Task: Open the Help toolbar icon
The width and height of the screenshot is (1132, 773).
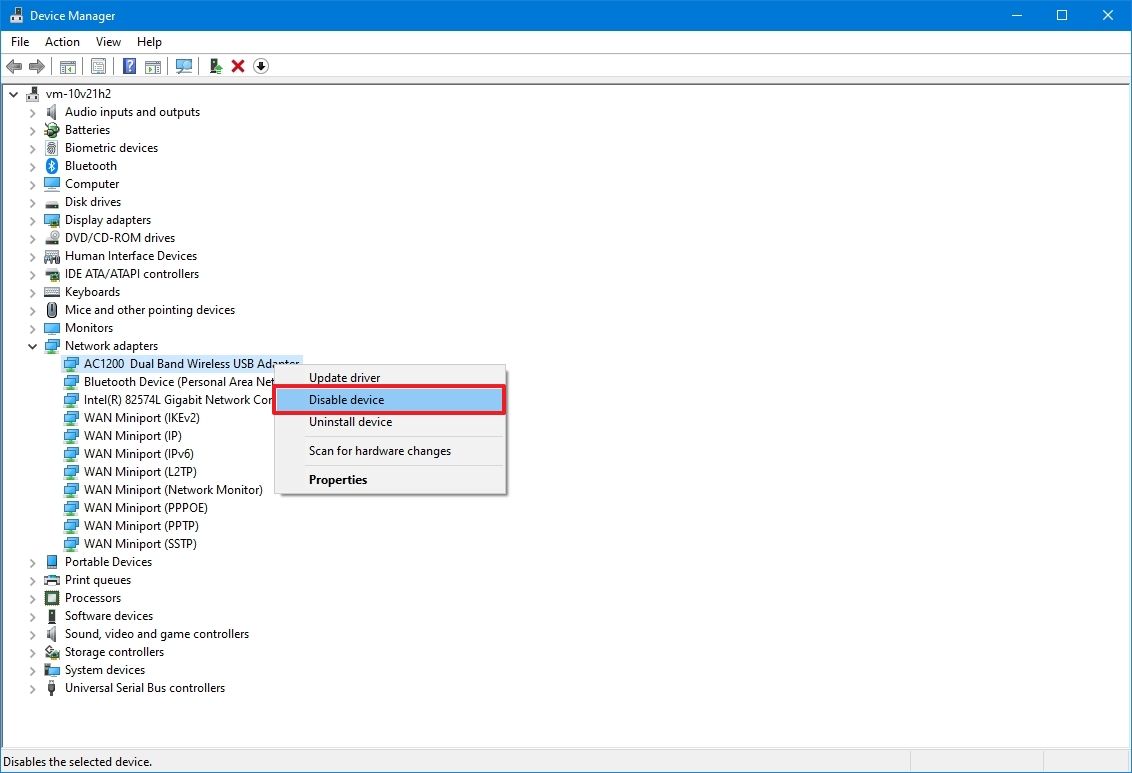Action: pos(128,66)
